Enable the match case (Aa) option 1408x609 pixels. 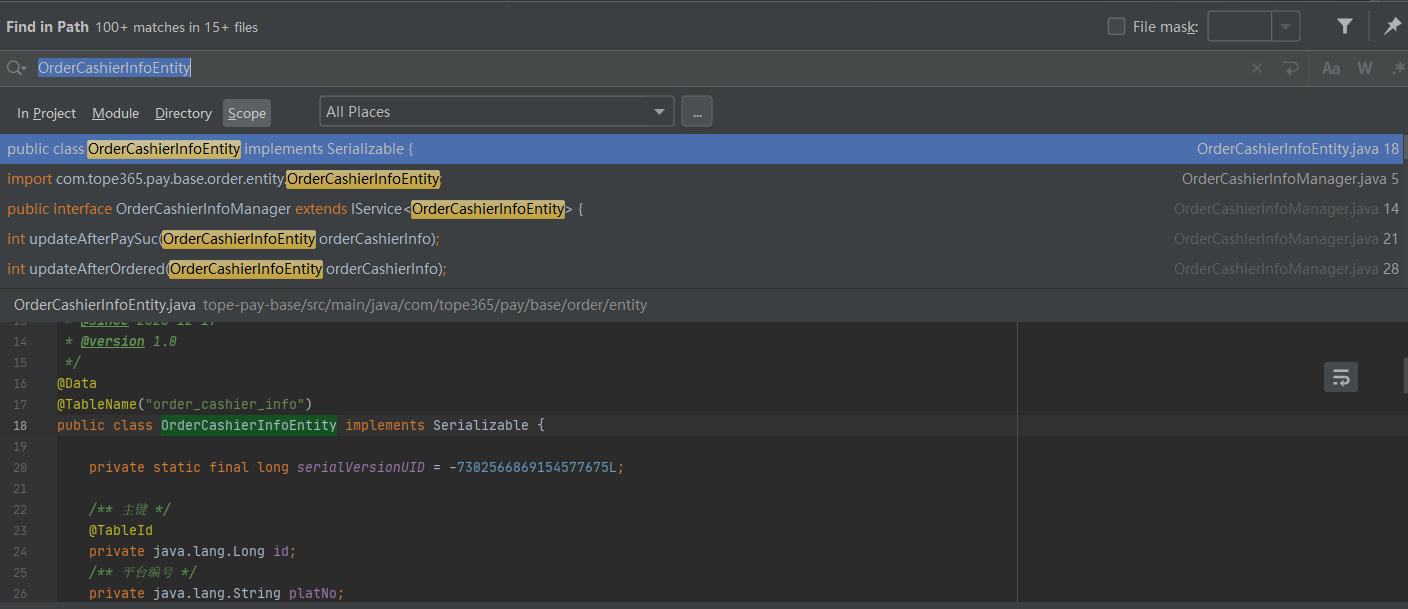[1331, 68]
